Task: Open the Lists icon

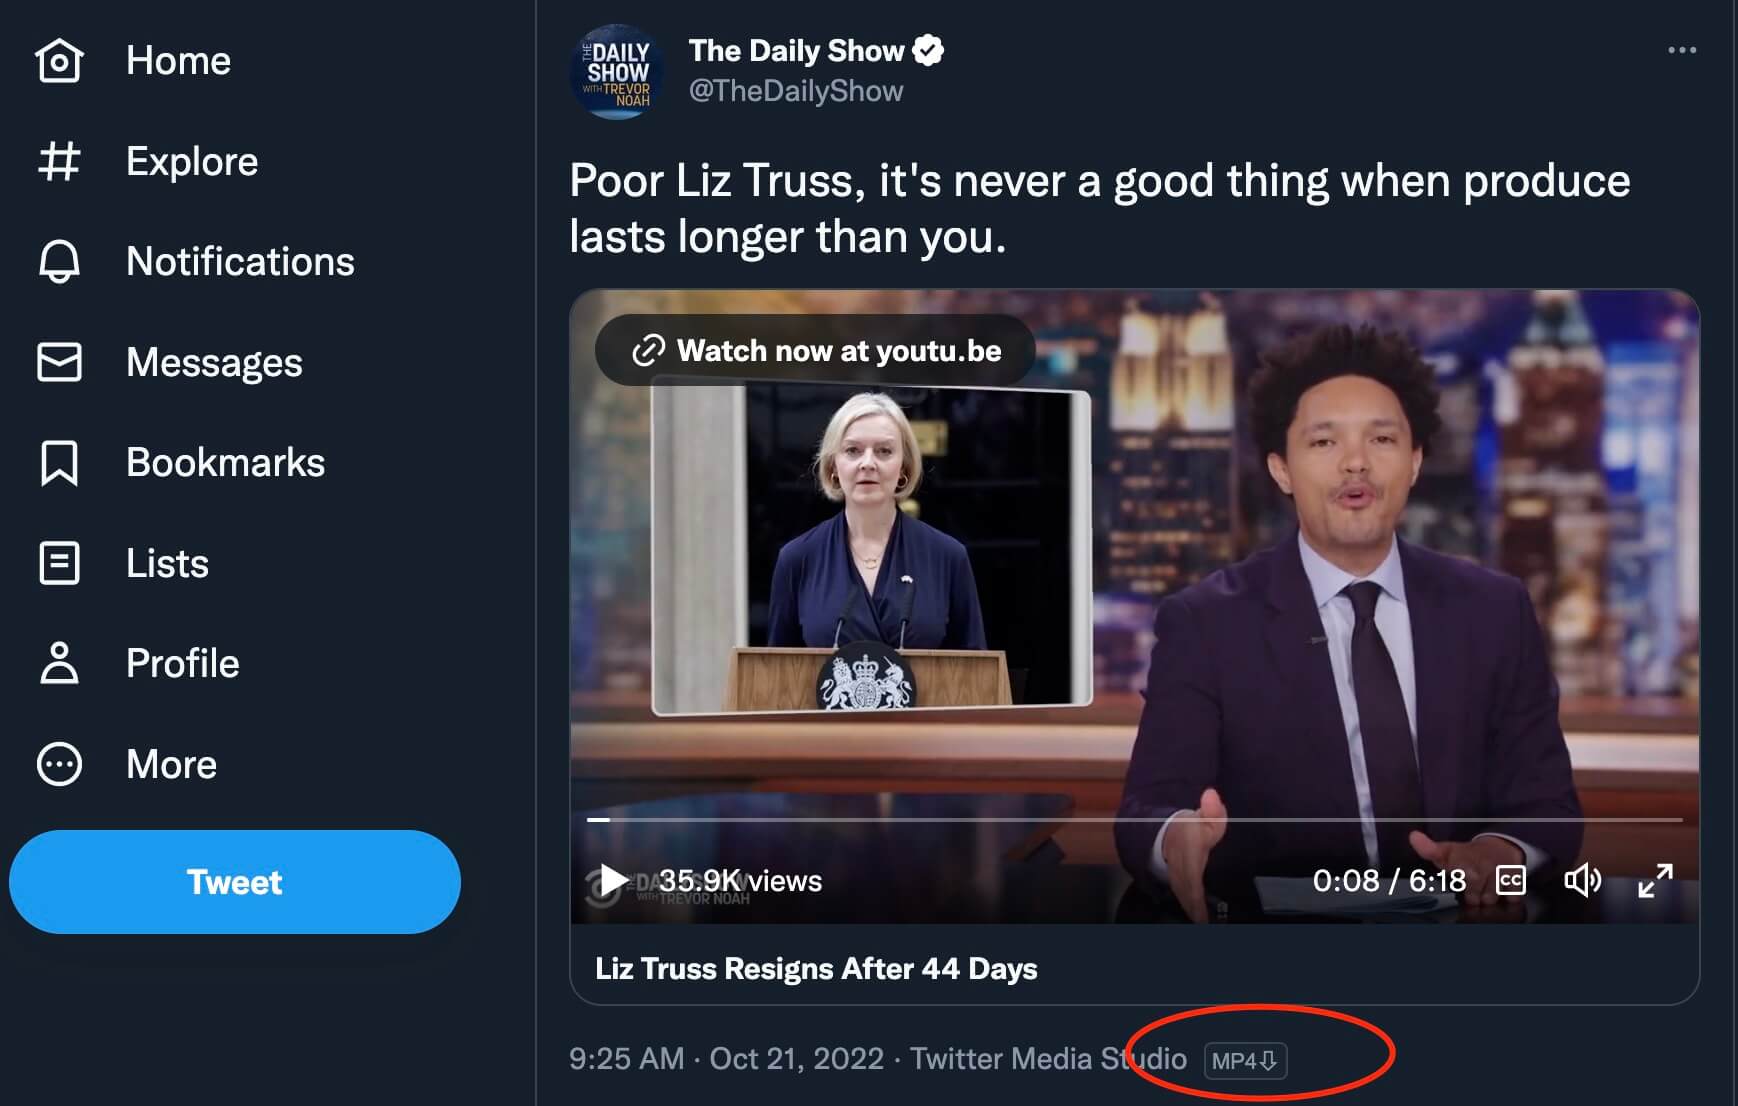Action: [x=60, y=563]
